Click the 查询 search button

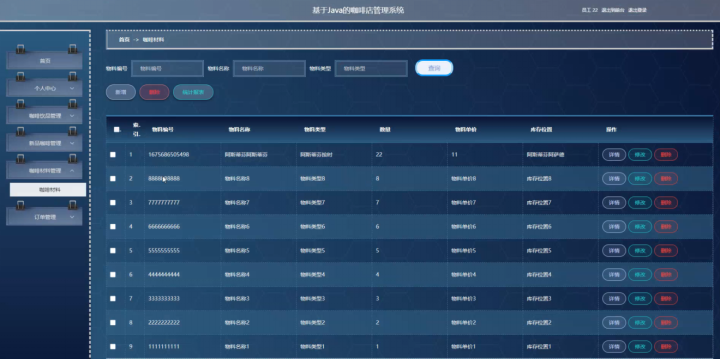(434, 68)
